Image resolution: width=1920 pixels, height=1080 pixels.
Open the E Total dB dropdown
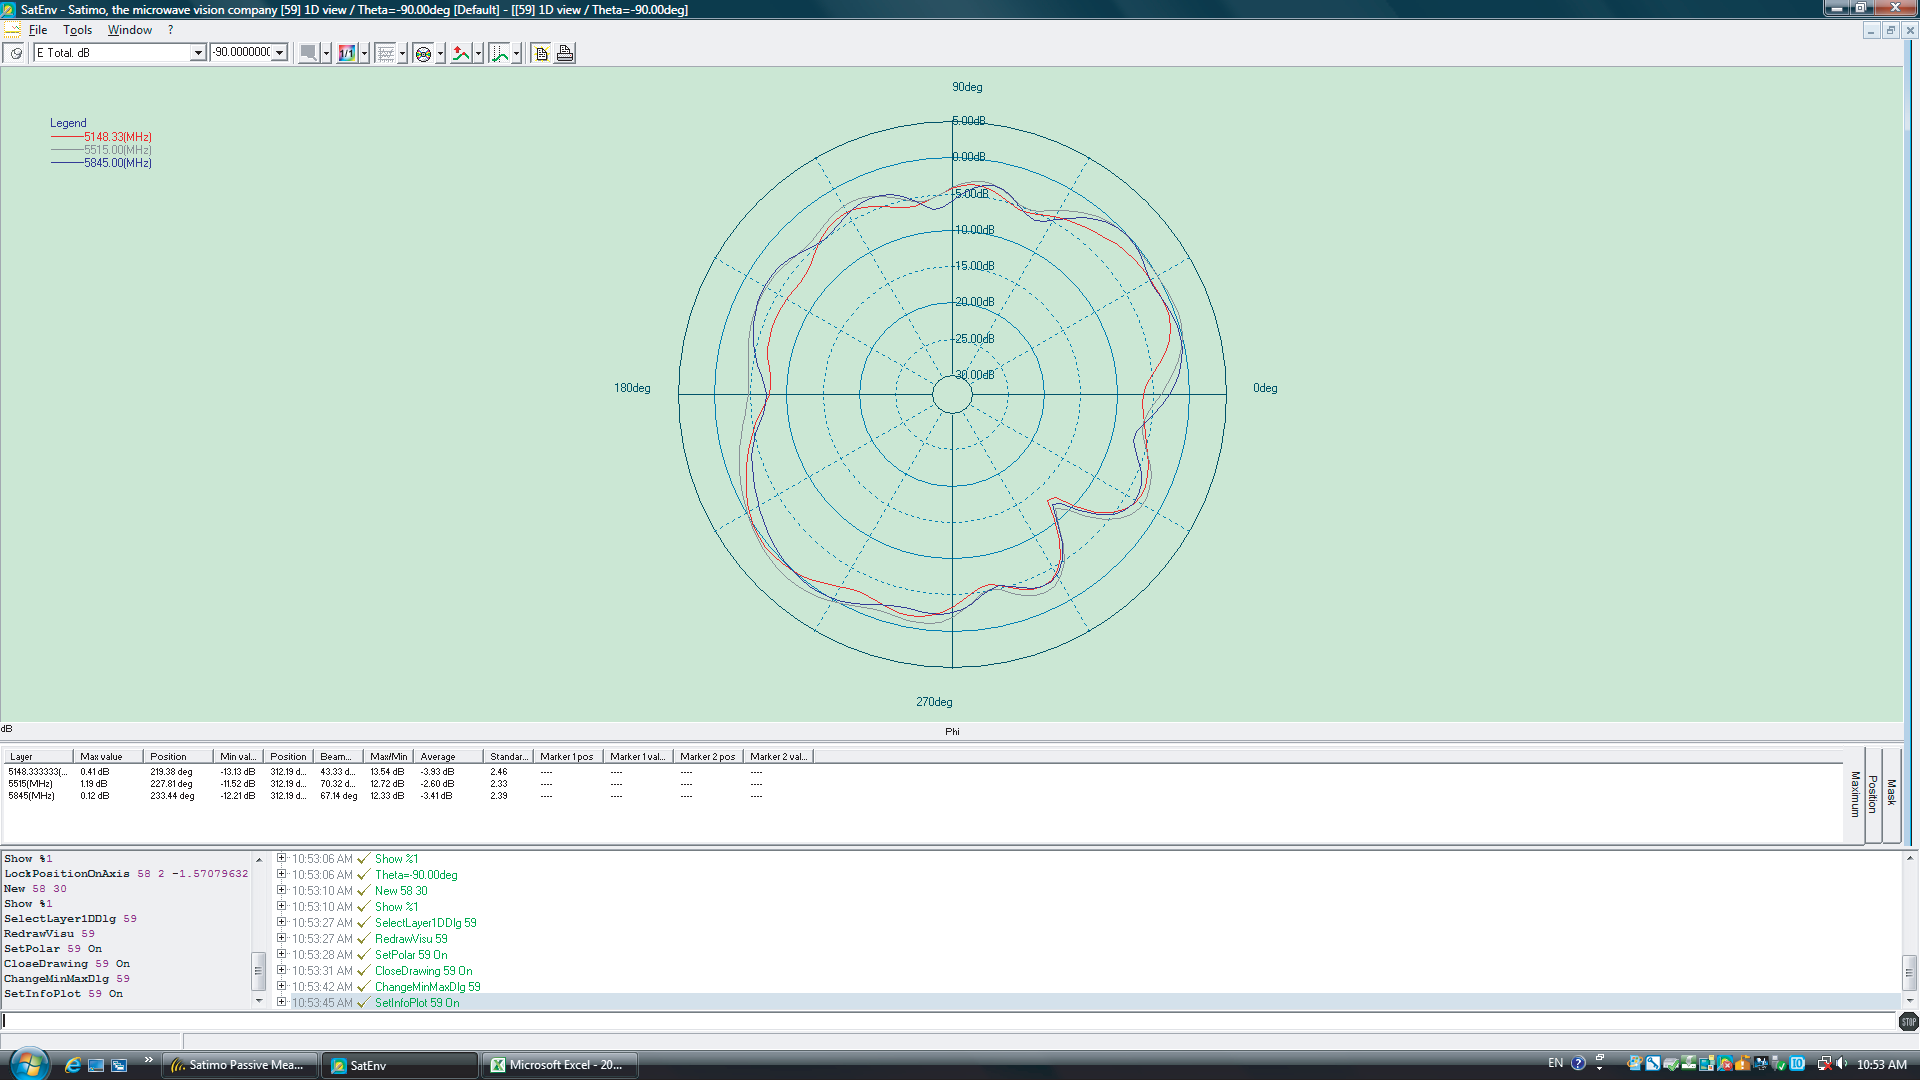tap(197, 53)
